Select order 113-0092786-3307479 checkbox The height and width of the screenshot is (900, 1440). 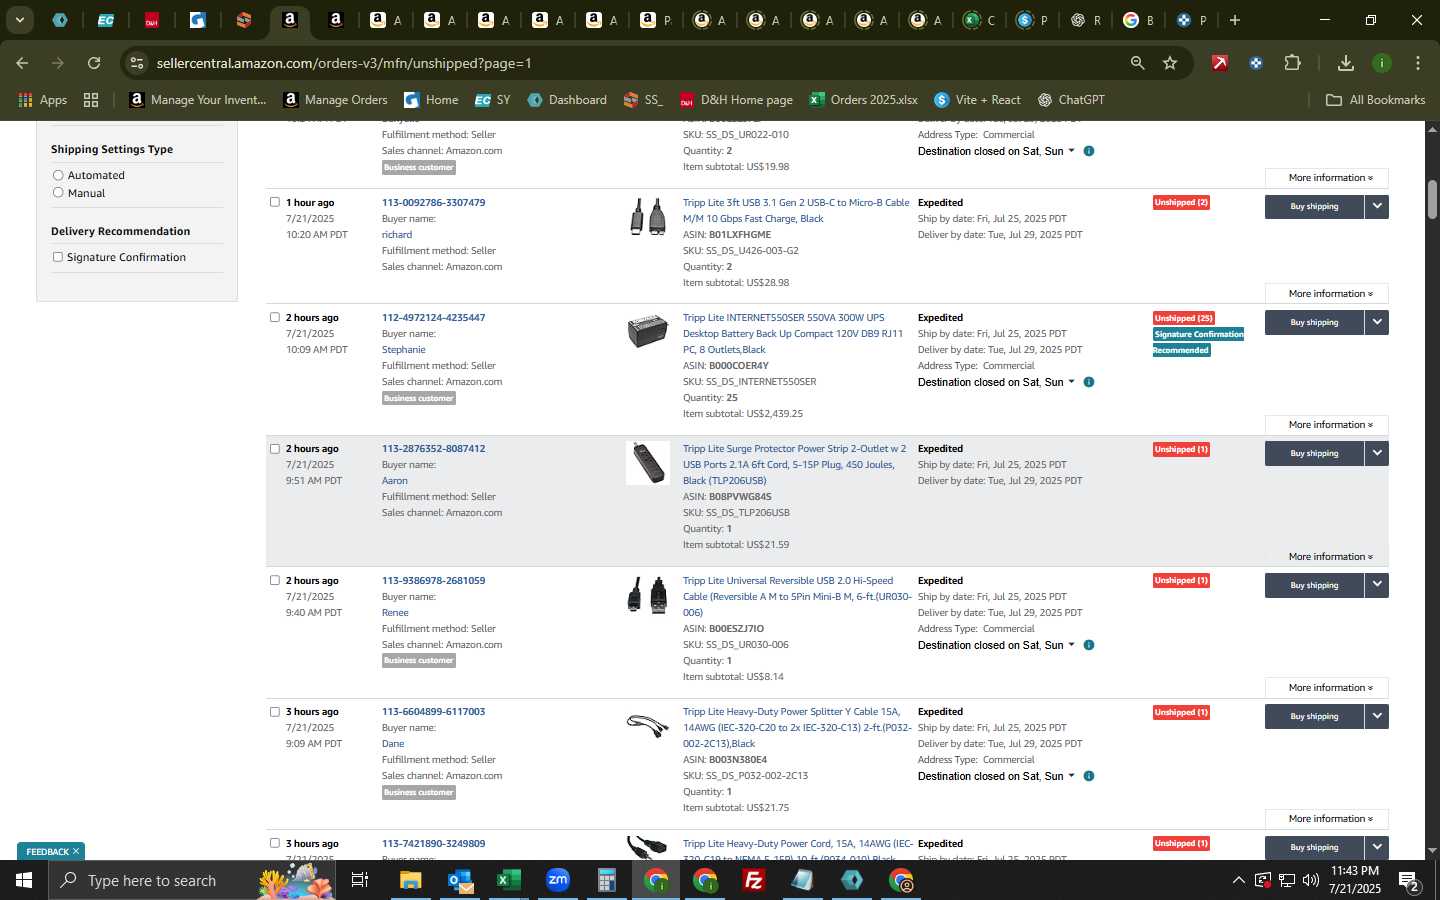click(275, 202)
